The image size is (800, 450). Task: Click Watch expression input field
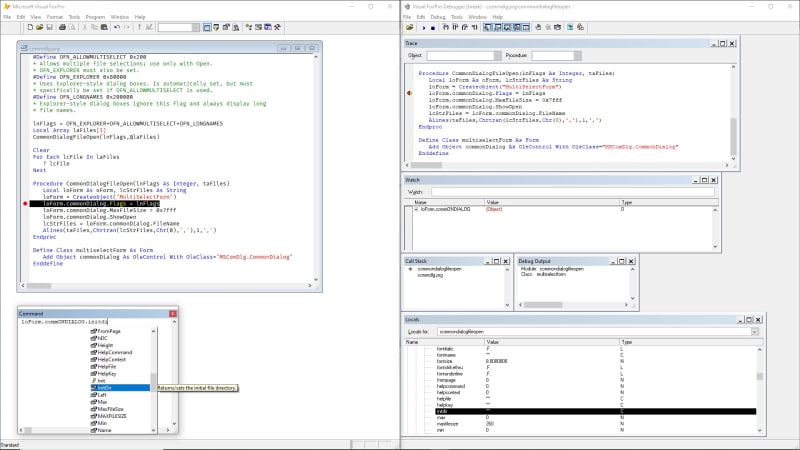pos(572,192)
